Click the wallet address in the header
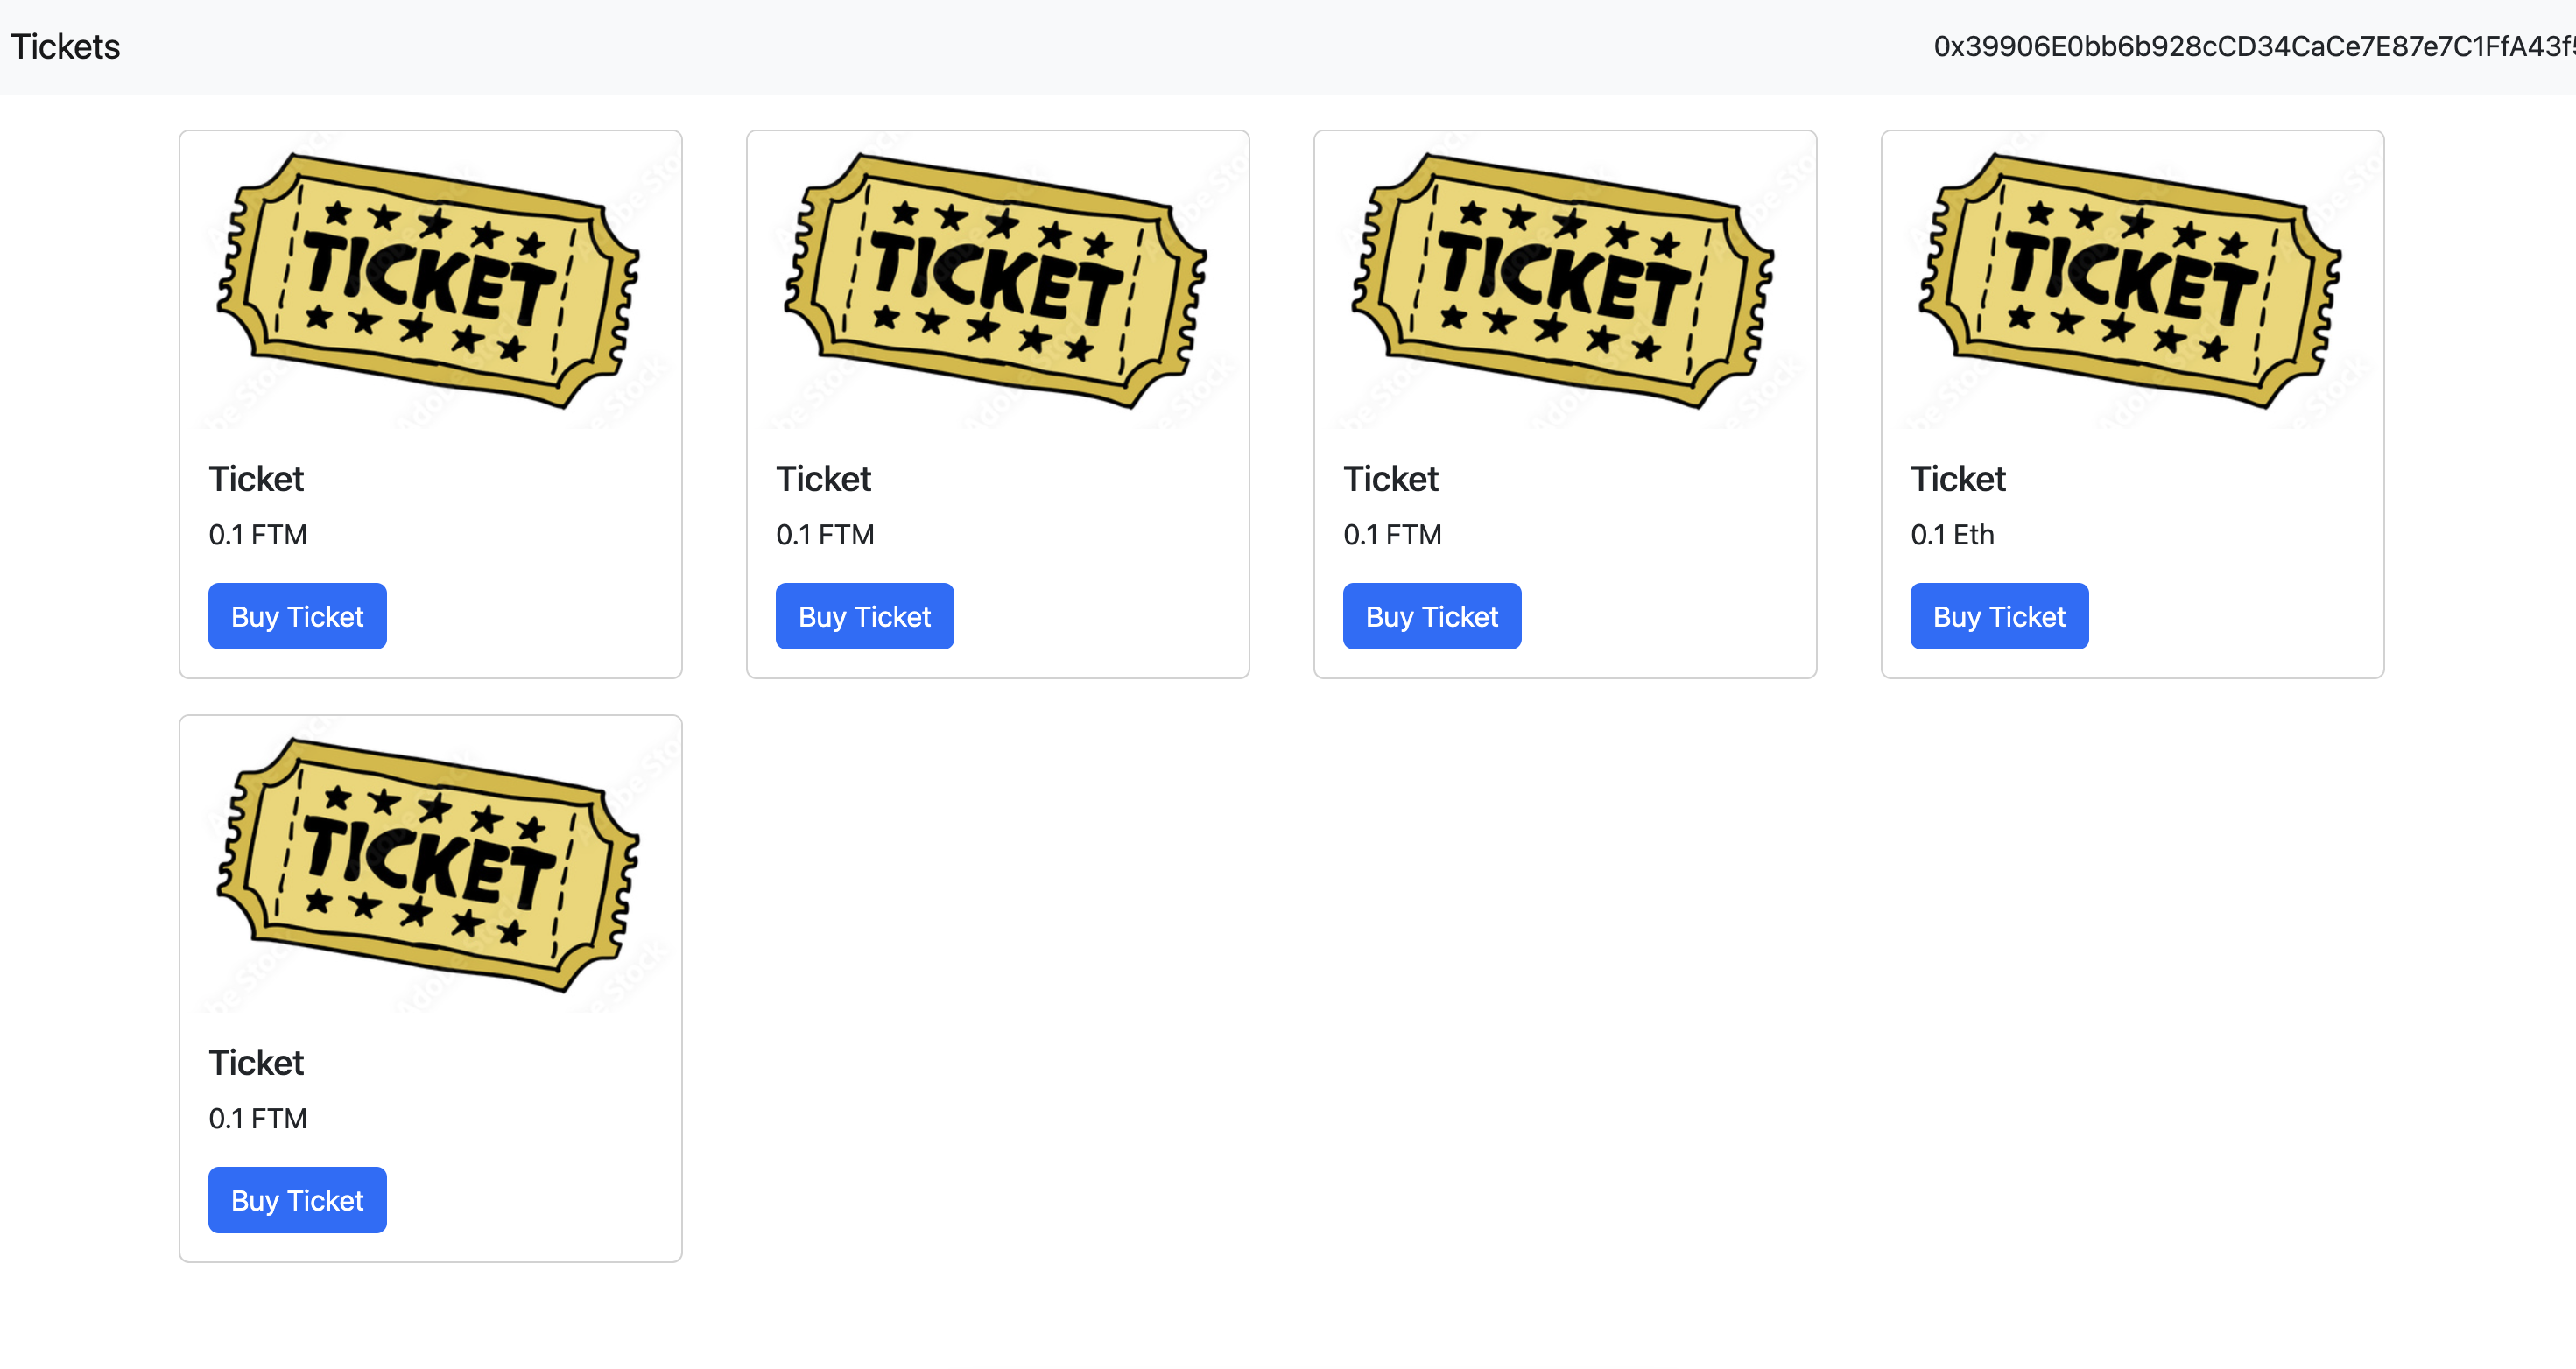2576x1369 pixels. point(2252,47)
